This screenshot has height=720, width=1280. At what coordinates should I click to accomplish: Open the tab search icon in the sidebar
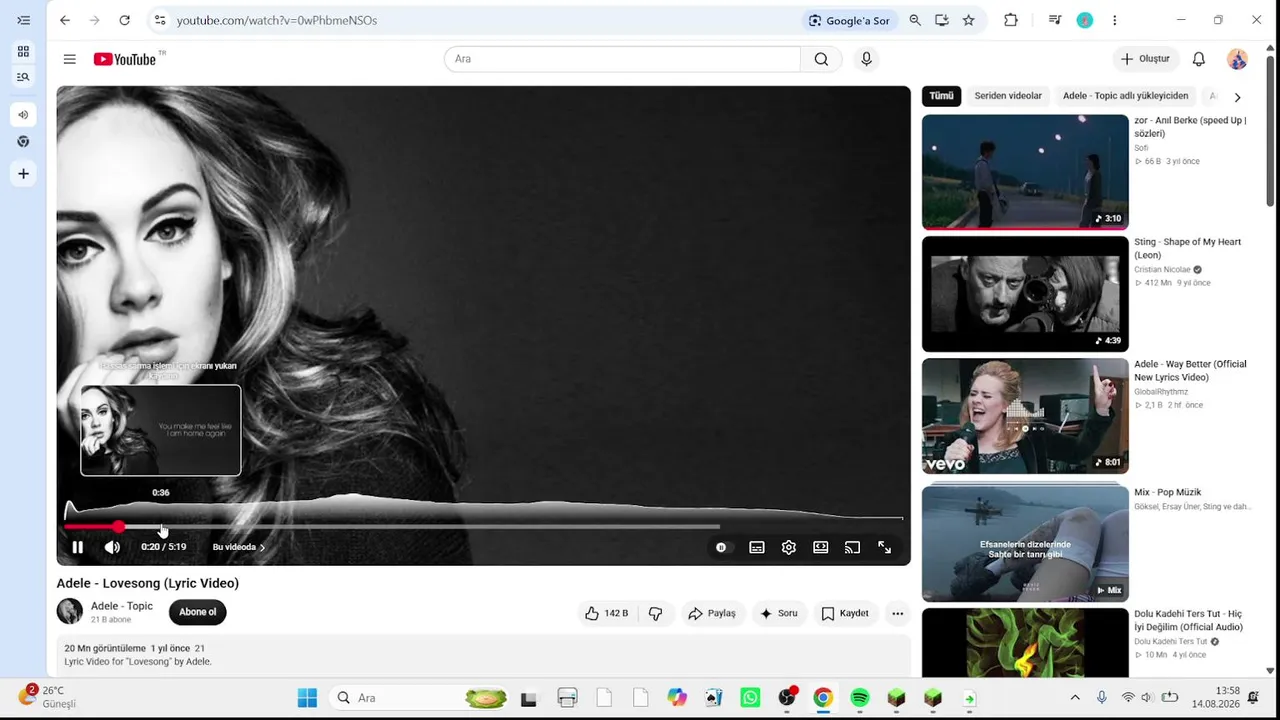tap(23, 77)
